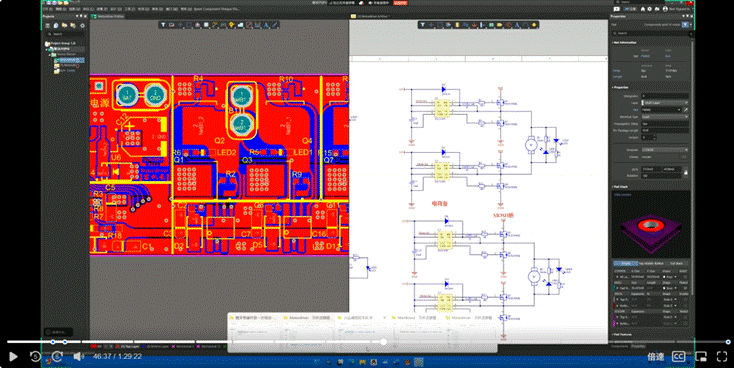This screenshot has width=734, height=368.
Task: Mute the video volume speaker icon
Action: (x=78, y=357)
